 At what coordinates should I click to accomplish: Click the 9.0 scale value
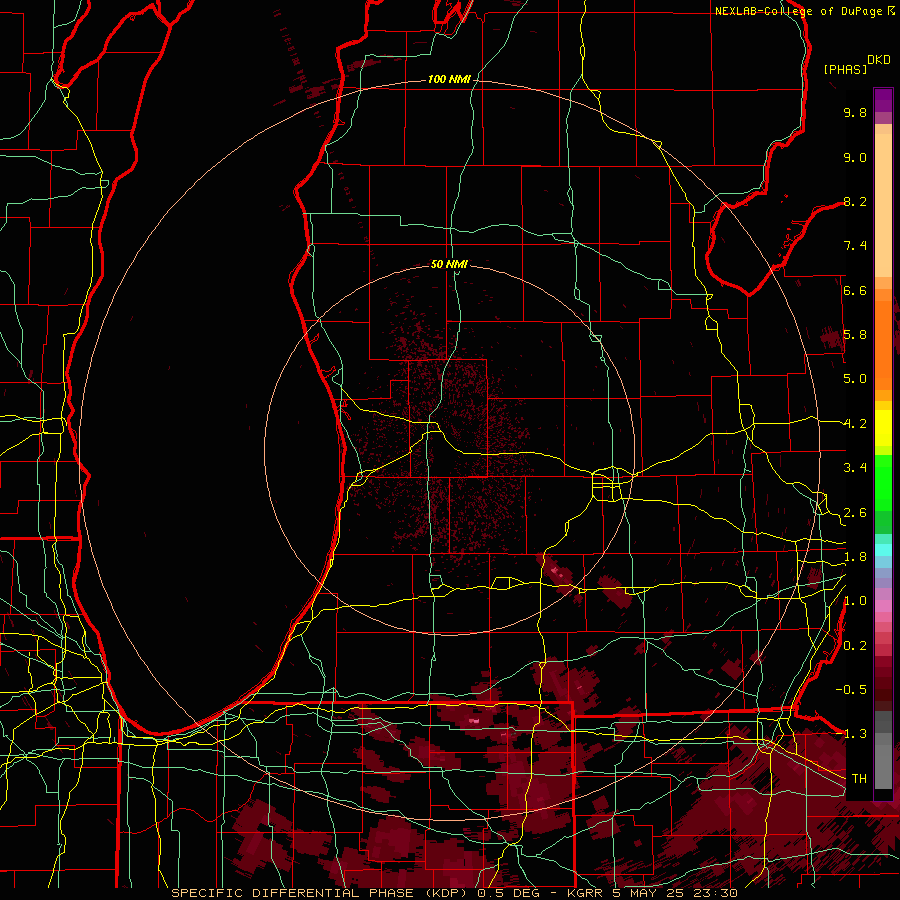(855, 157)
